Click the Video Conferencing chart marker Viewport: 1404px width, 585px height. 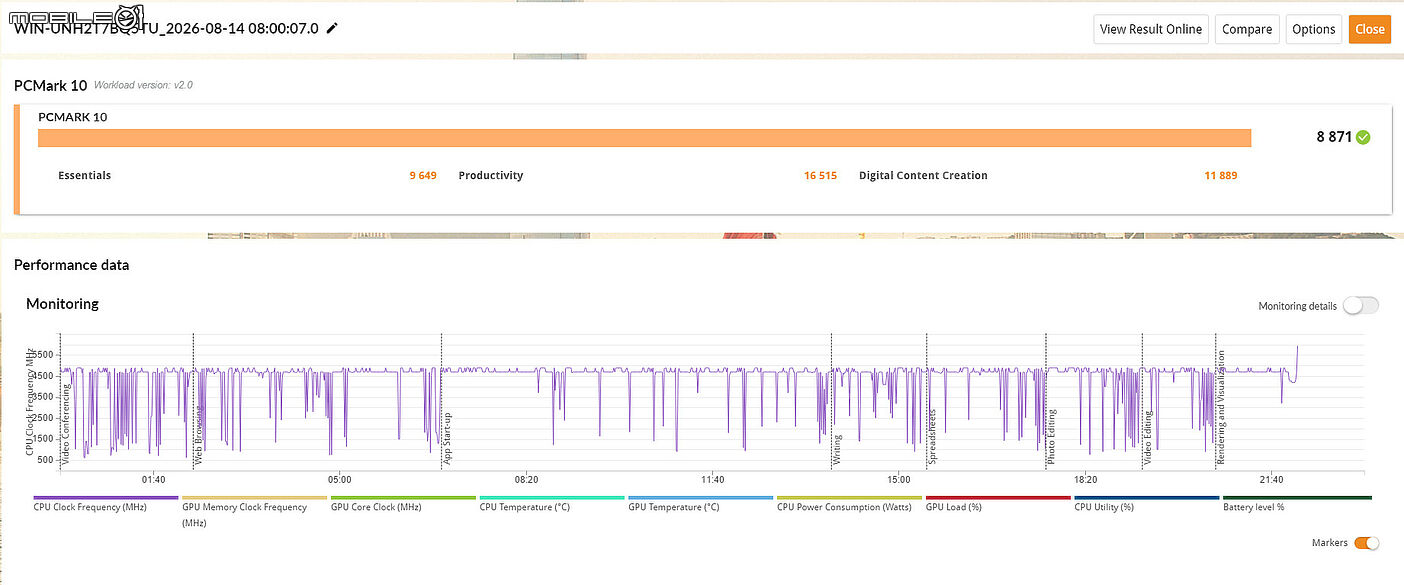click(67, 425)
